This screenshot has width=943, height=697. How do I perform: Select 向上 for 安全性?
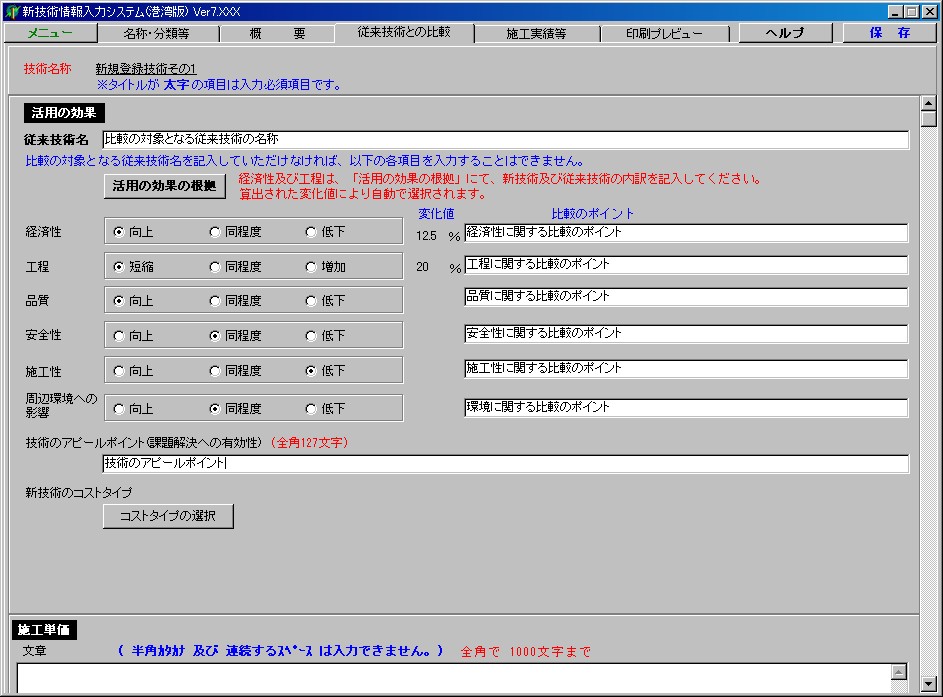[119, 337]
